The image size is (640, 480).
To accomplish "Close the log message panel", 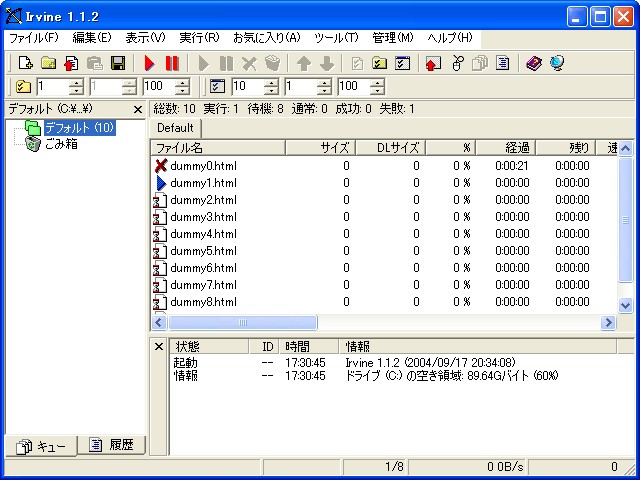I will 158,346.
